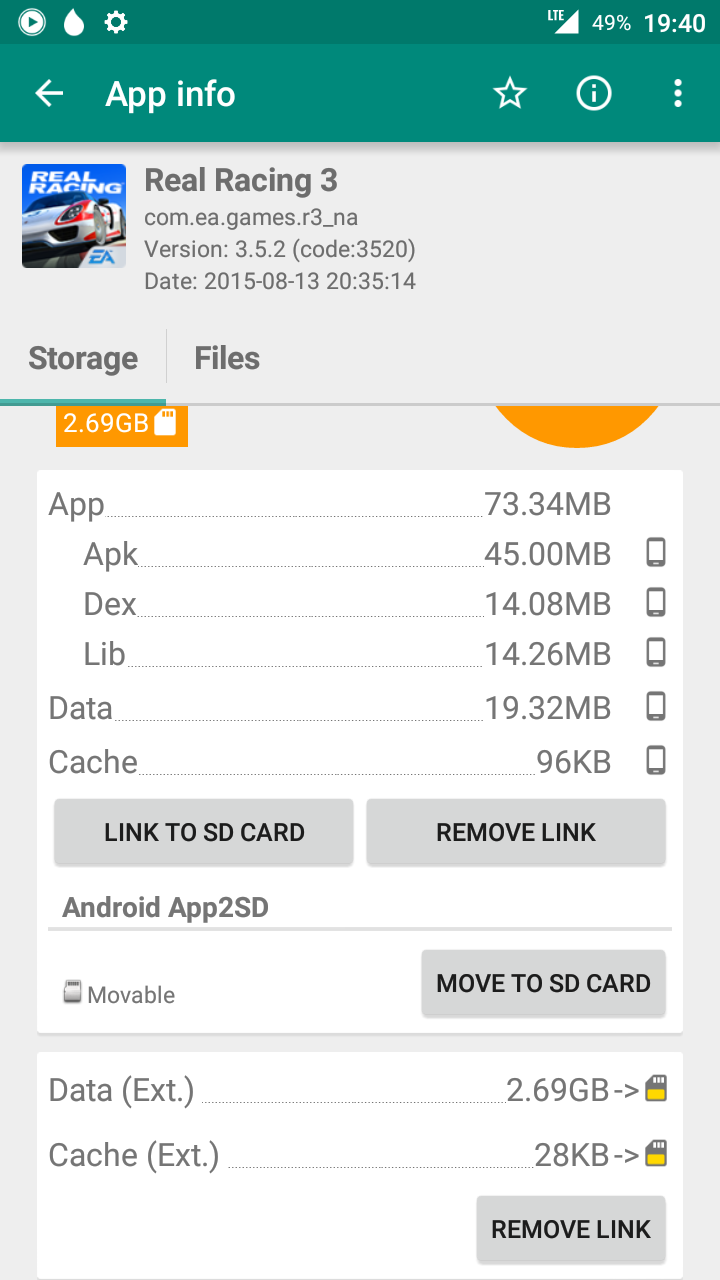The height and width of the screenshot is (1280, 720).
Task: Tap the phone icon next to Data
Action: pos(656,707)
